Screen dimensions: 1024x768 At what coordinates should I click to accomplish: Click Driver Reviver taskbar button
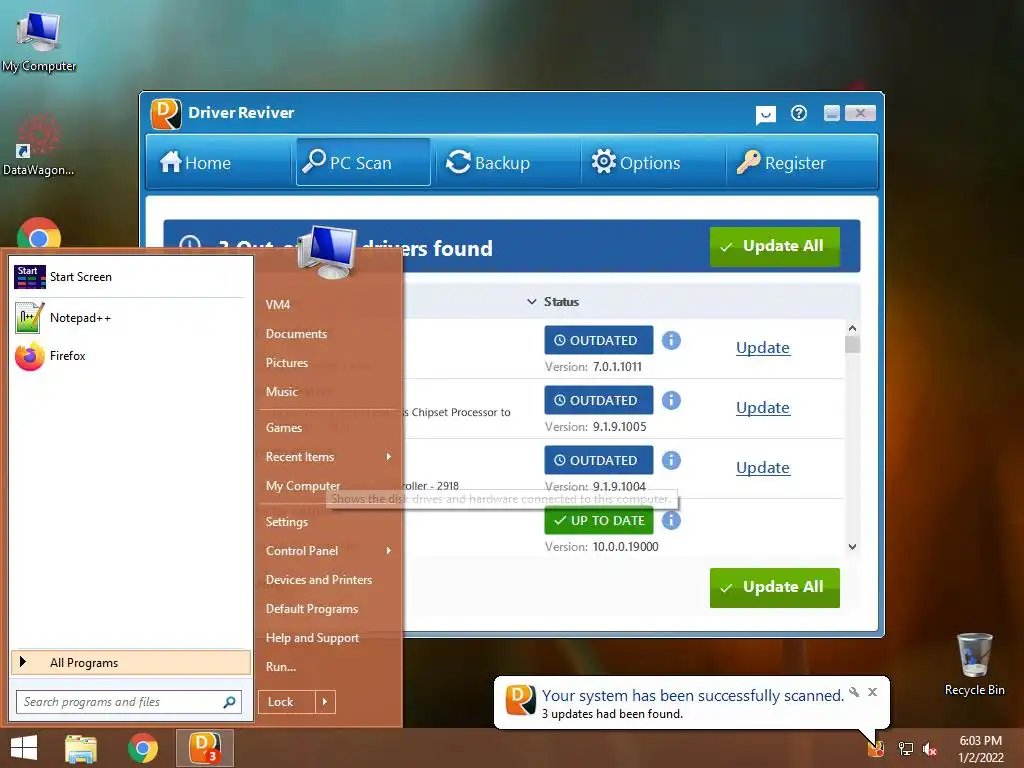click(204, 748)
